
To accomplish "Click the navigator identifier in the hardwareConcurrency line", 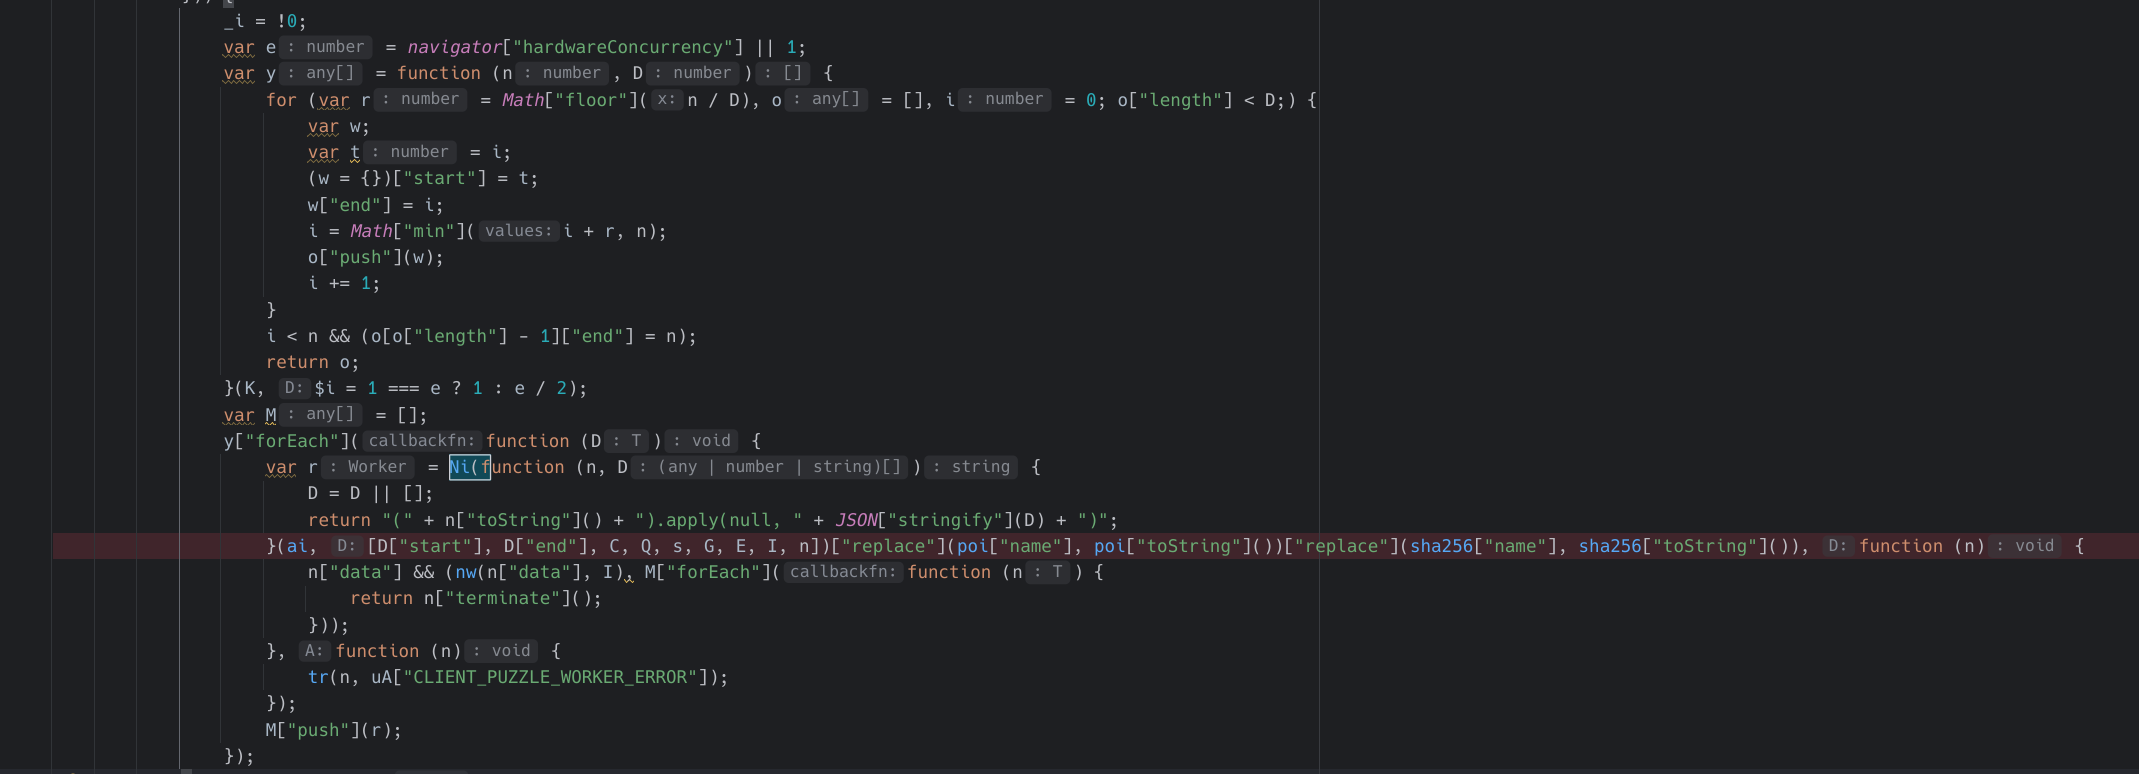I will click(x=454, y=47).
